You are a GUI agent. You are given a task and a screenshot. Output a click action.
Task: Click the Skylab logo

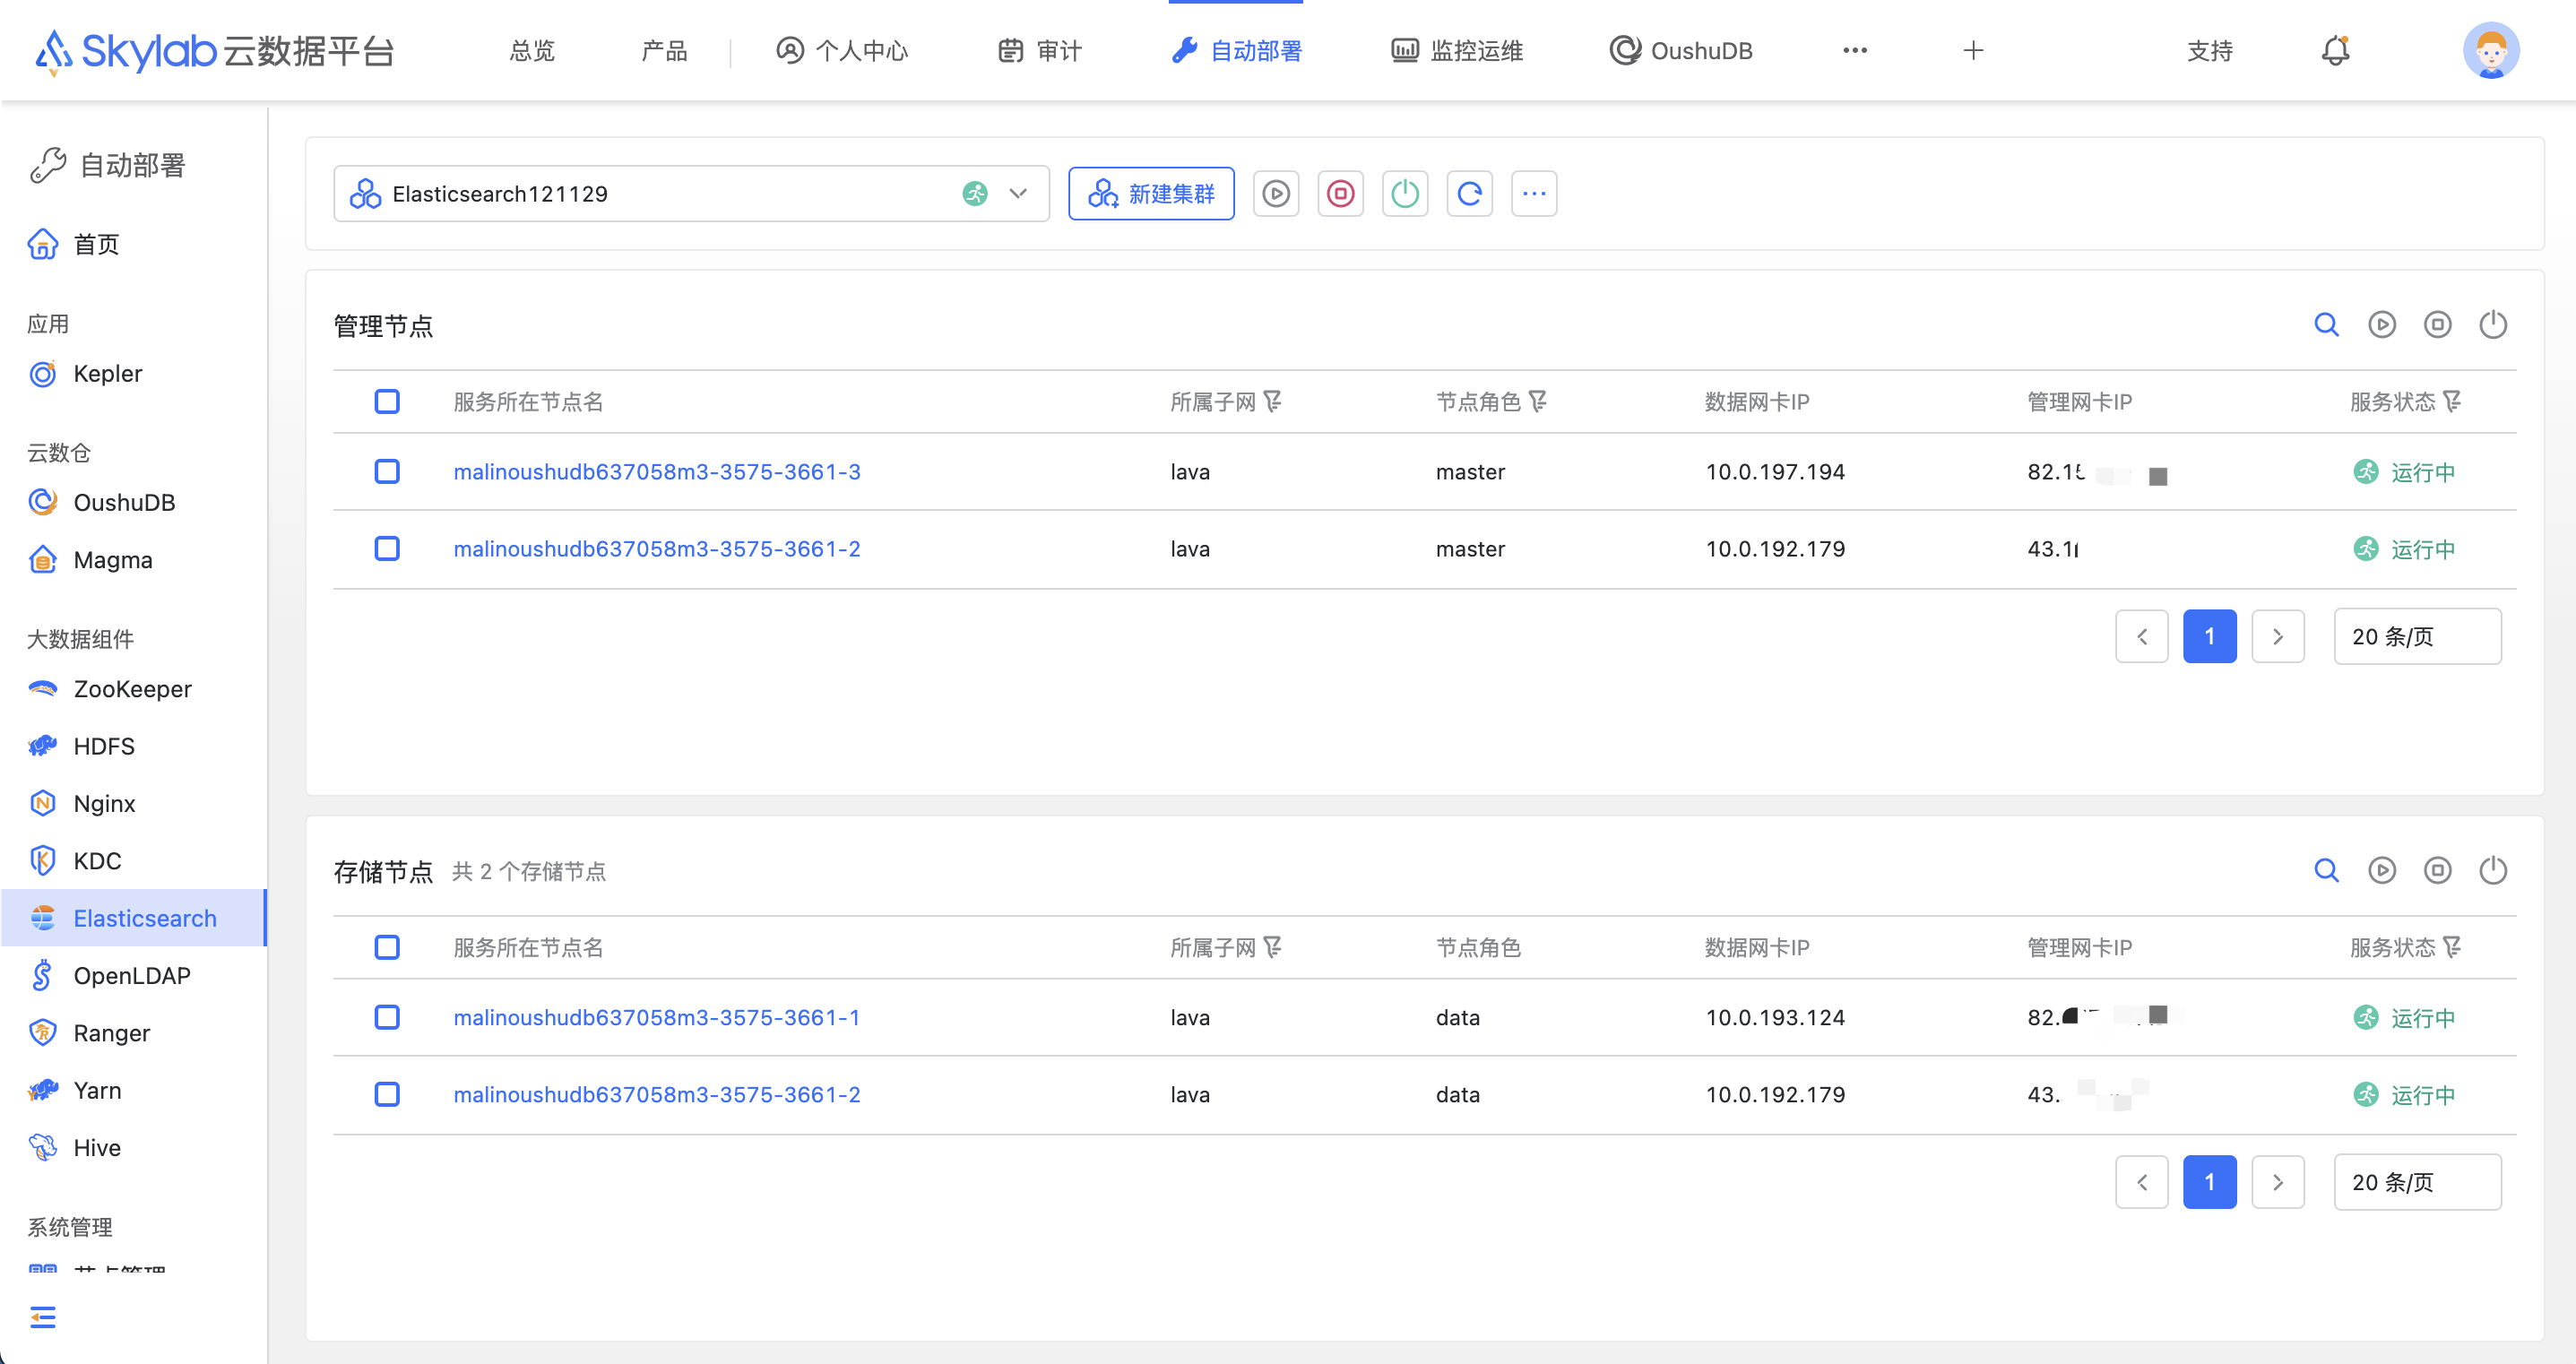[215, 50]
